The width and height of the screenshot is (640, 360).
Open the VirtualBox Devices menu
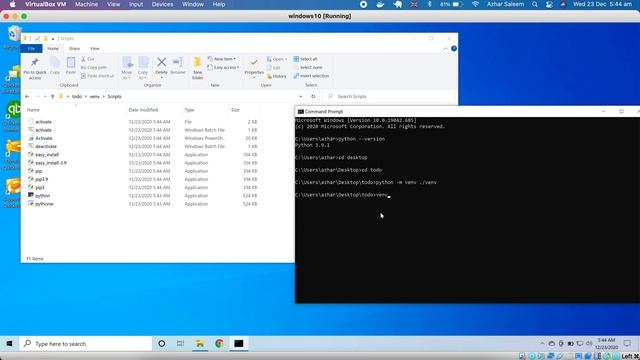162,4
